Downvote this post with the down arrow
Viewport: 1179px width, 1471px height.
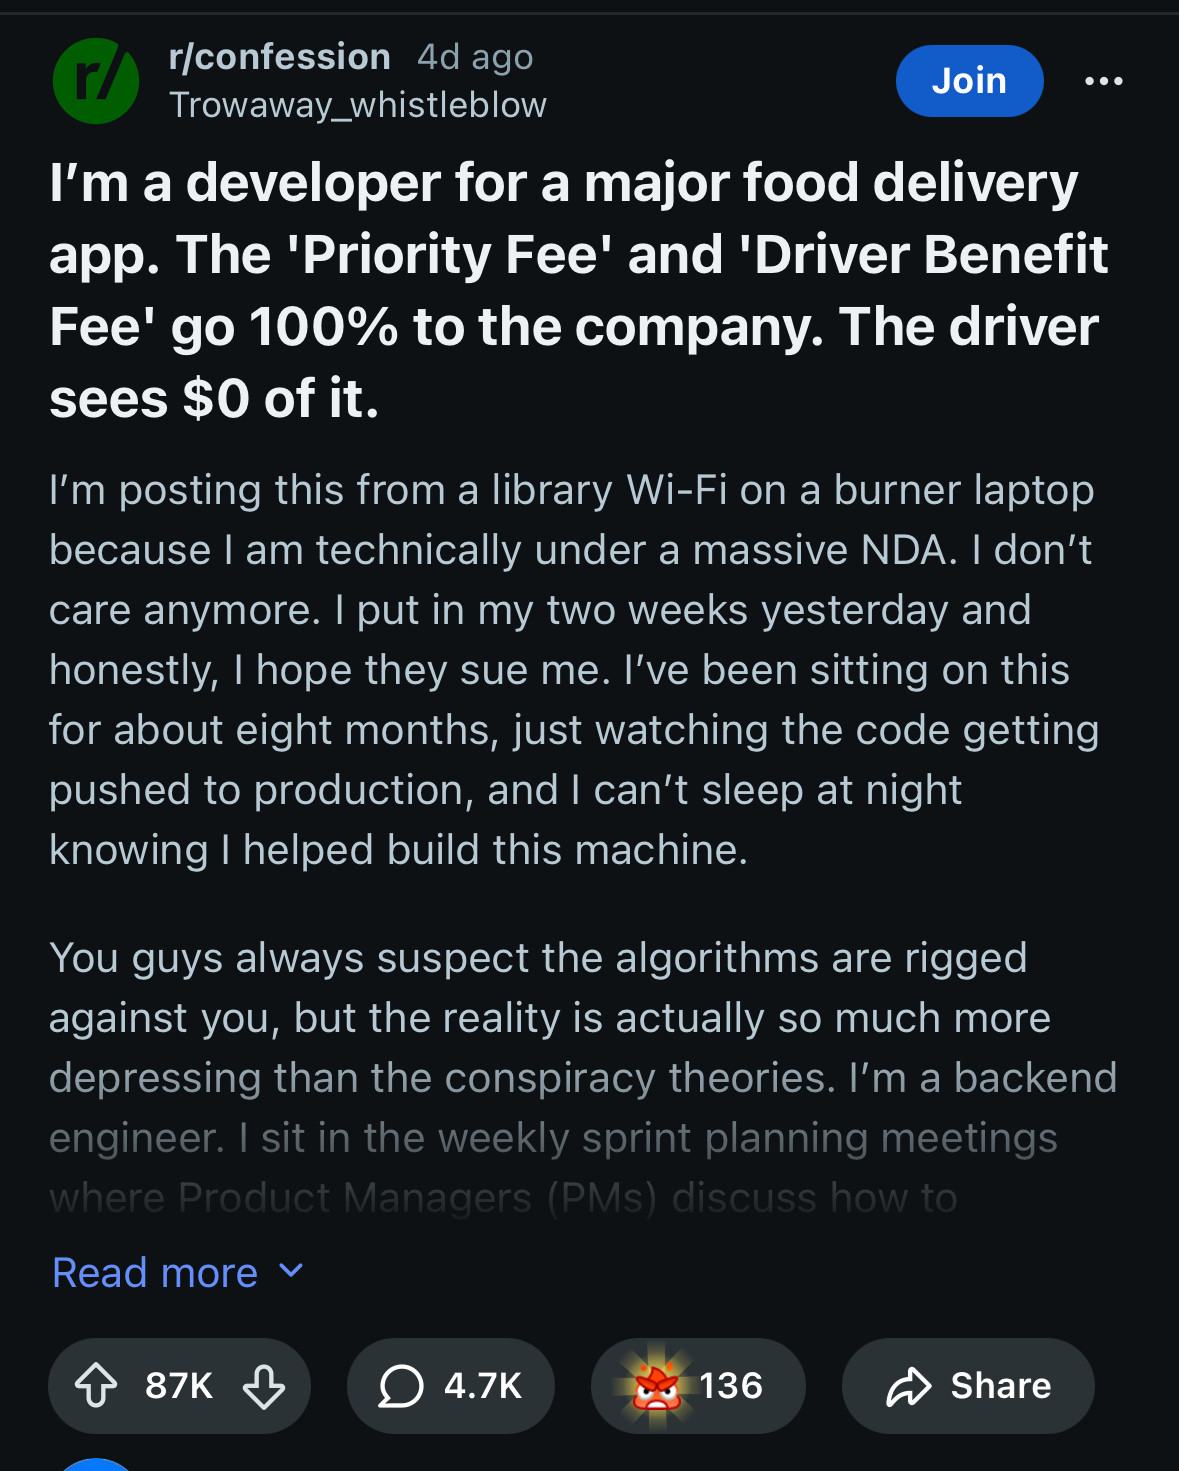[x=264, y=1386]
